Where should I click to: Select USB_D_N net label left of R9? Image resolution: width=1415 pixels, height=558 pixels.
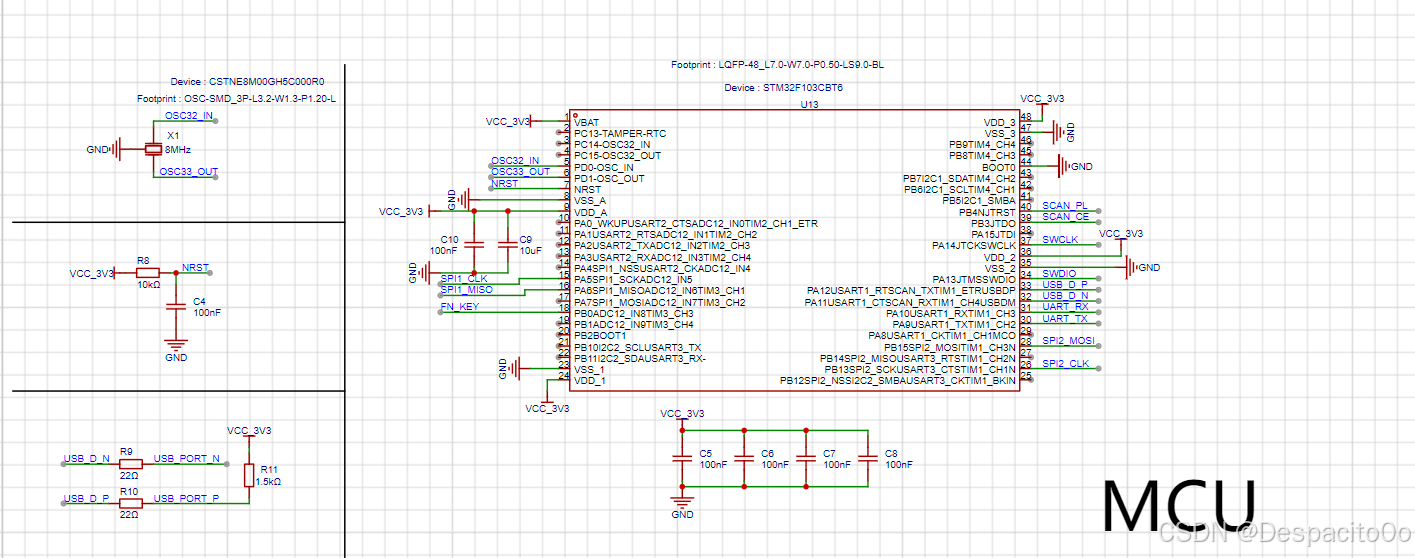click(x=87, y=459)
